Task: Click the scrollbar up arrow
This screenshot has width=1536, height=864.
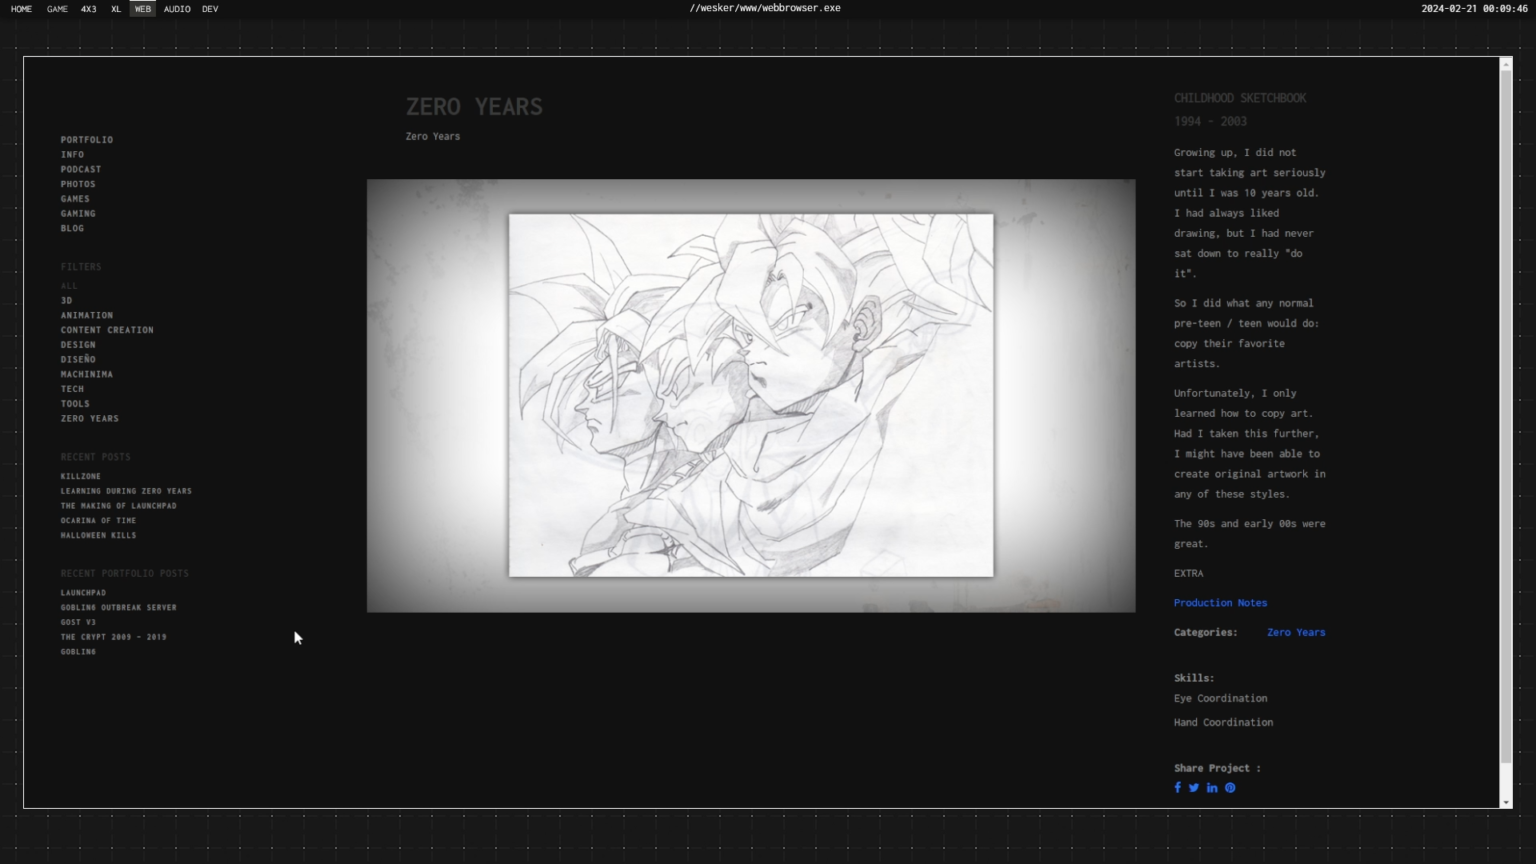Action: point(1506,64)
